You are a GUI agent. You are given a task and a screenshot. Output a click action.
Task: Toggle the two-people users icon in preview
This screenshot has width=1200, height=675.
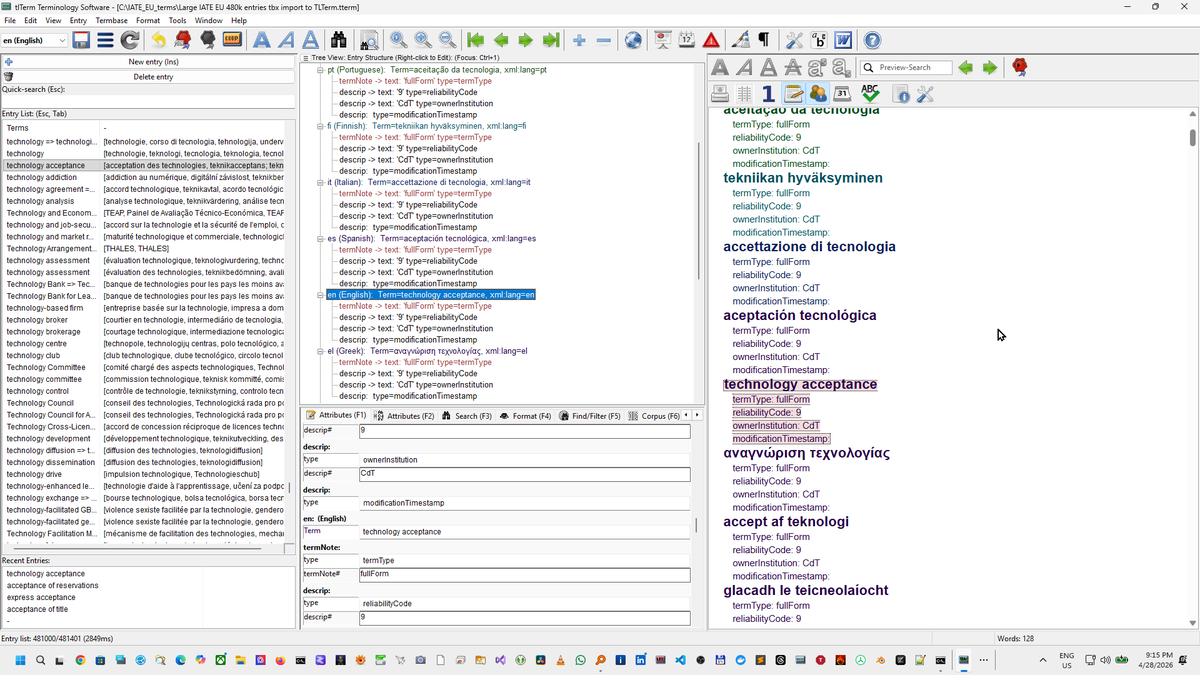tap(818, 93)
